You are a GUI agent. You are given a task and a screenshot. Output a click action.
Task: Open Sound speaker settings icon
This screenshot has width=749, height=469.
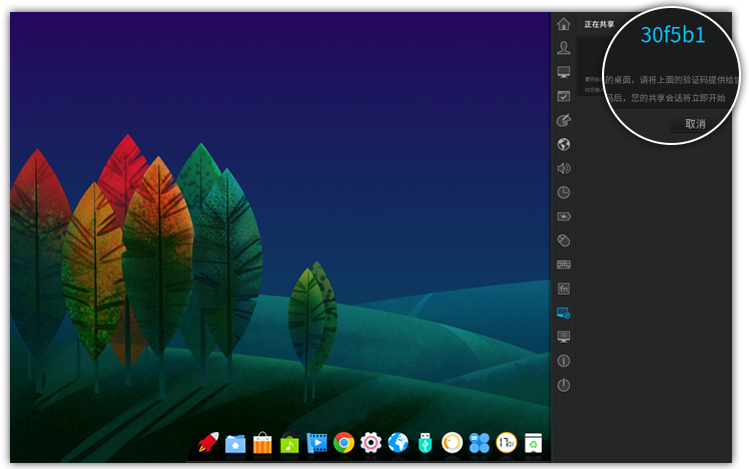pyautogui.click(x=564, y=168)
